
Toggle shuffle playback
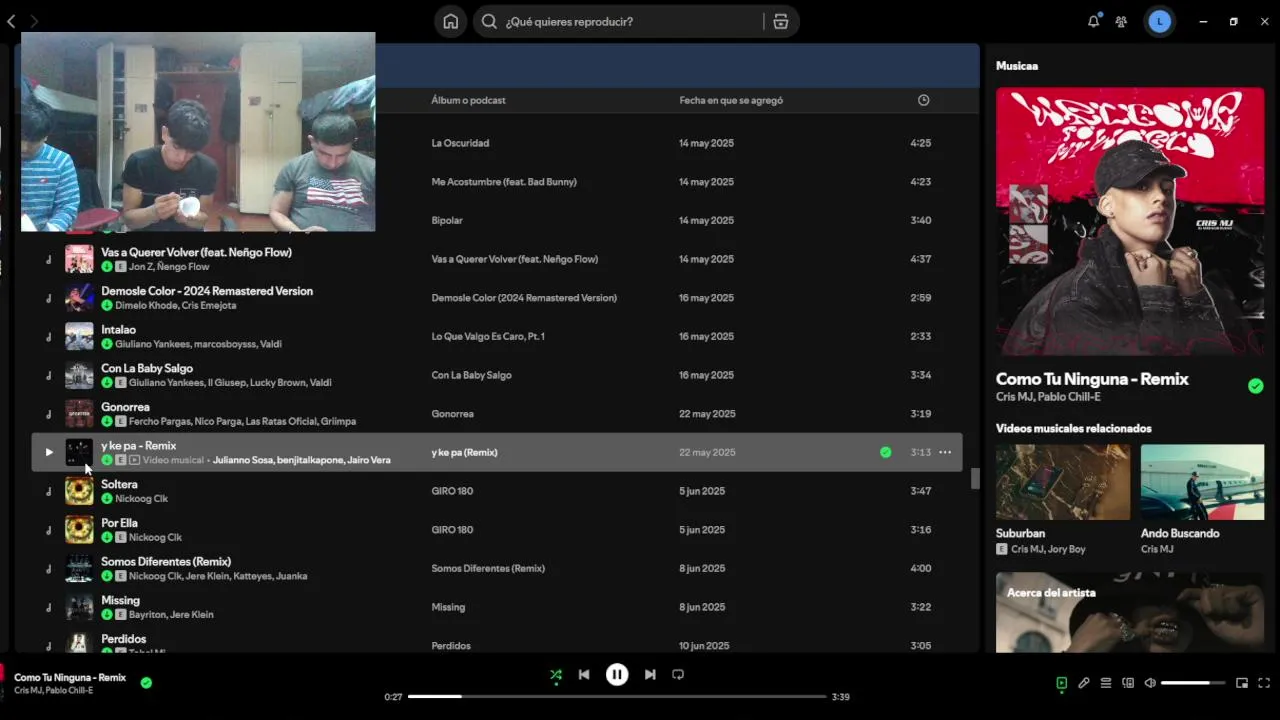pos(556,675)
